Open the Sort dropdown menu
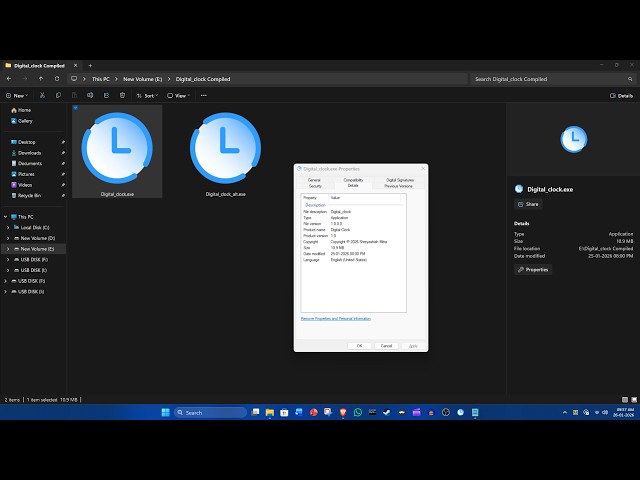The width and height of the screenshot is (640, 480). [x=147, y=95]
